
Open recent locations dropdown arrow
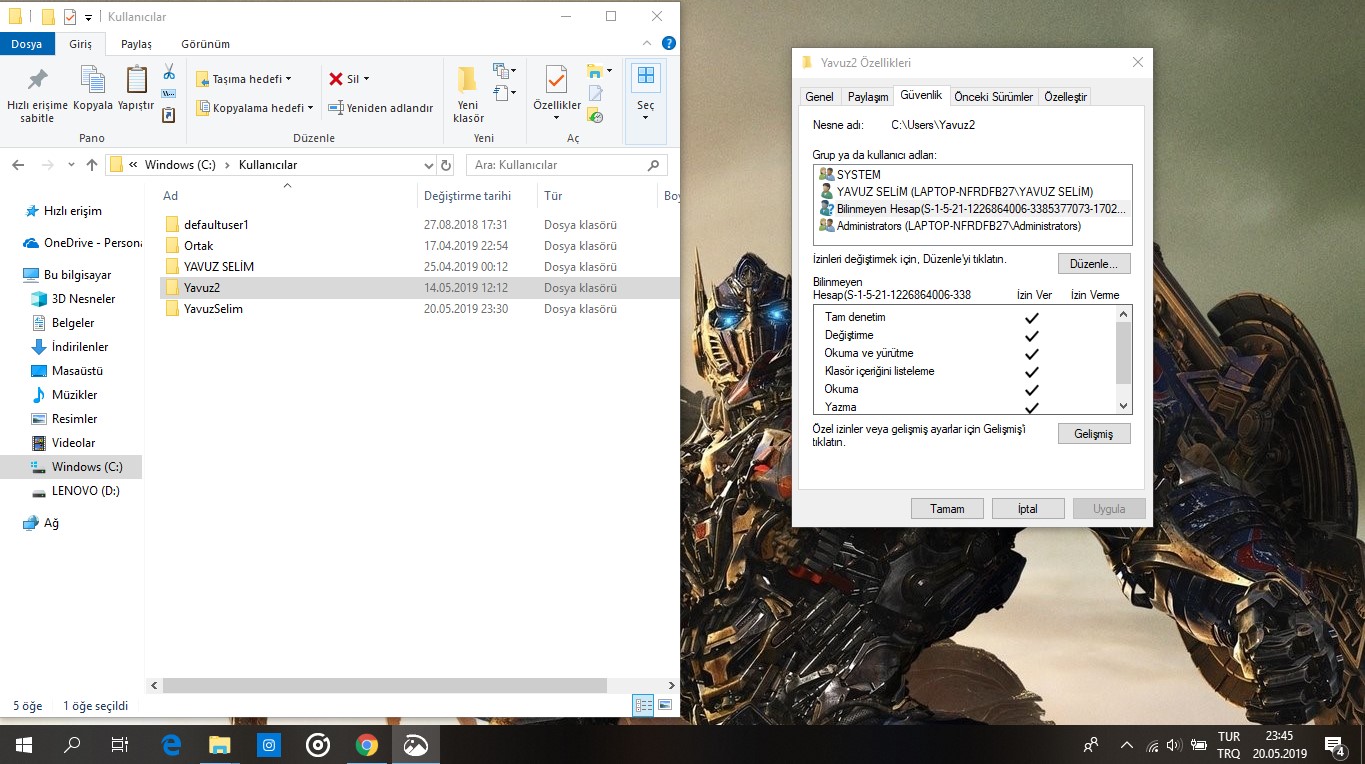pyautogui.click(x=71, y=165)
